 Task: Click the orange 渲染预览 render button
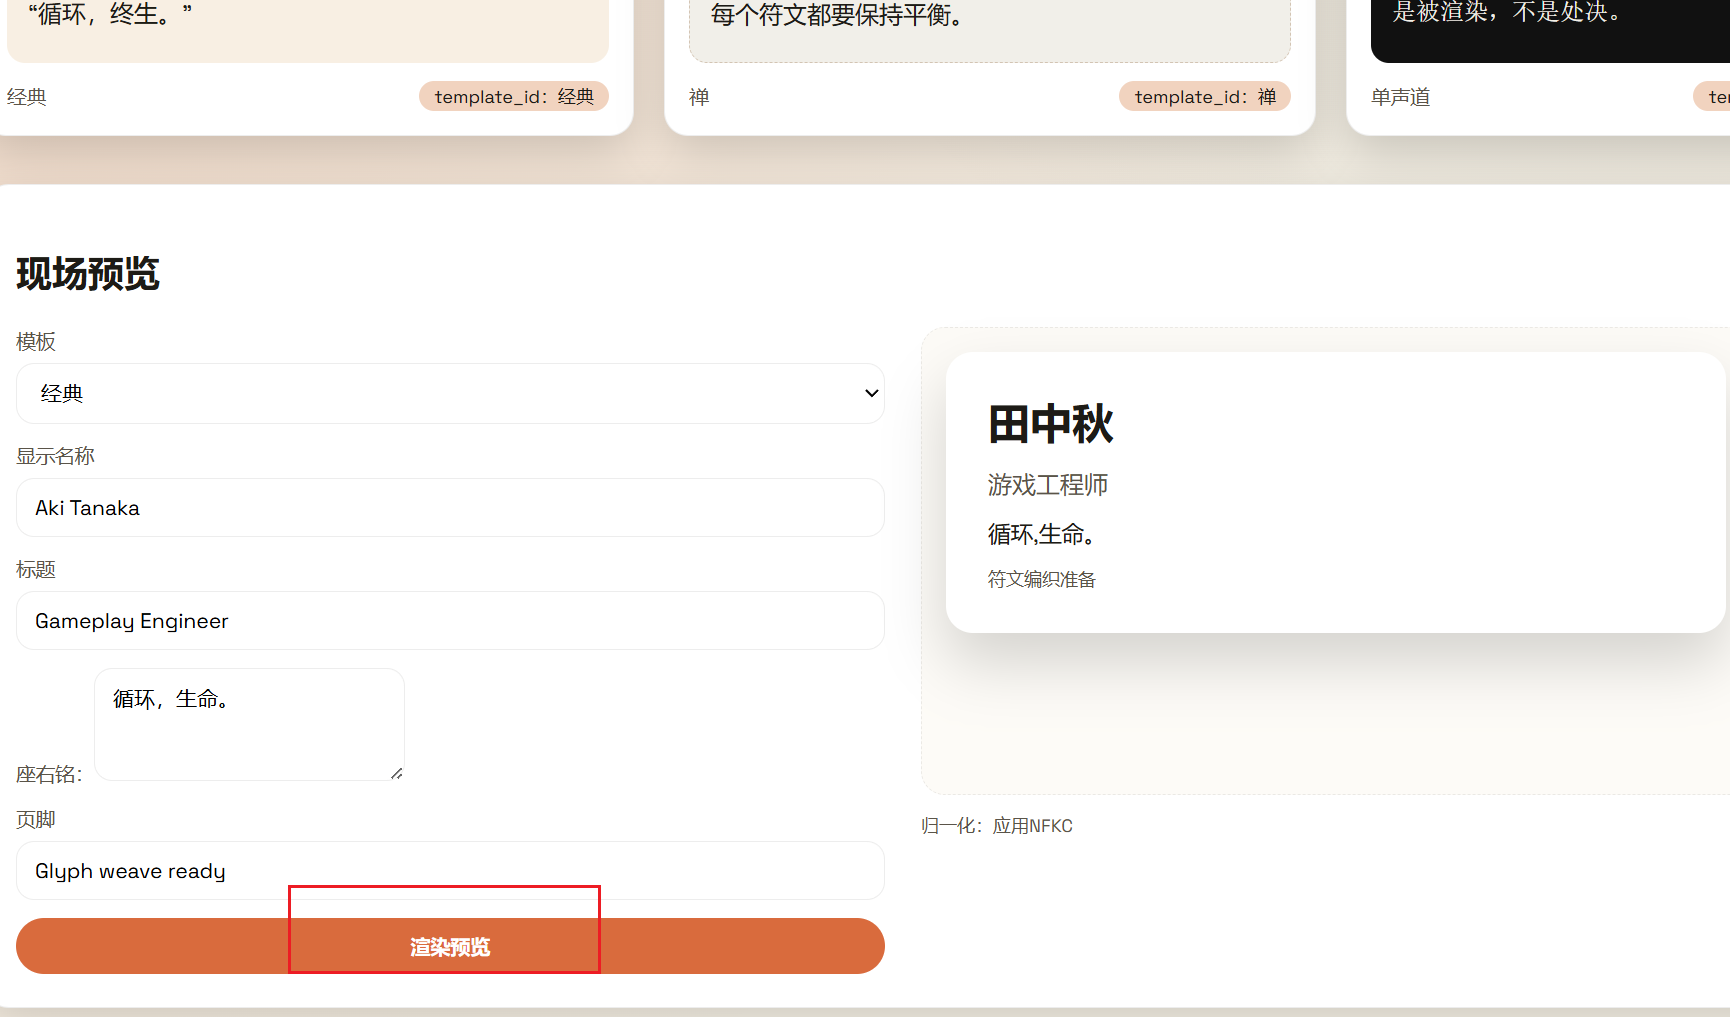(x=450, y=946)
